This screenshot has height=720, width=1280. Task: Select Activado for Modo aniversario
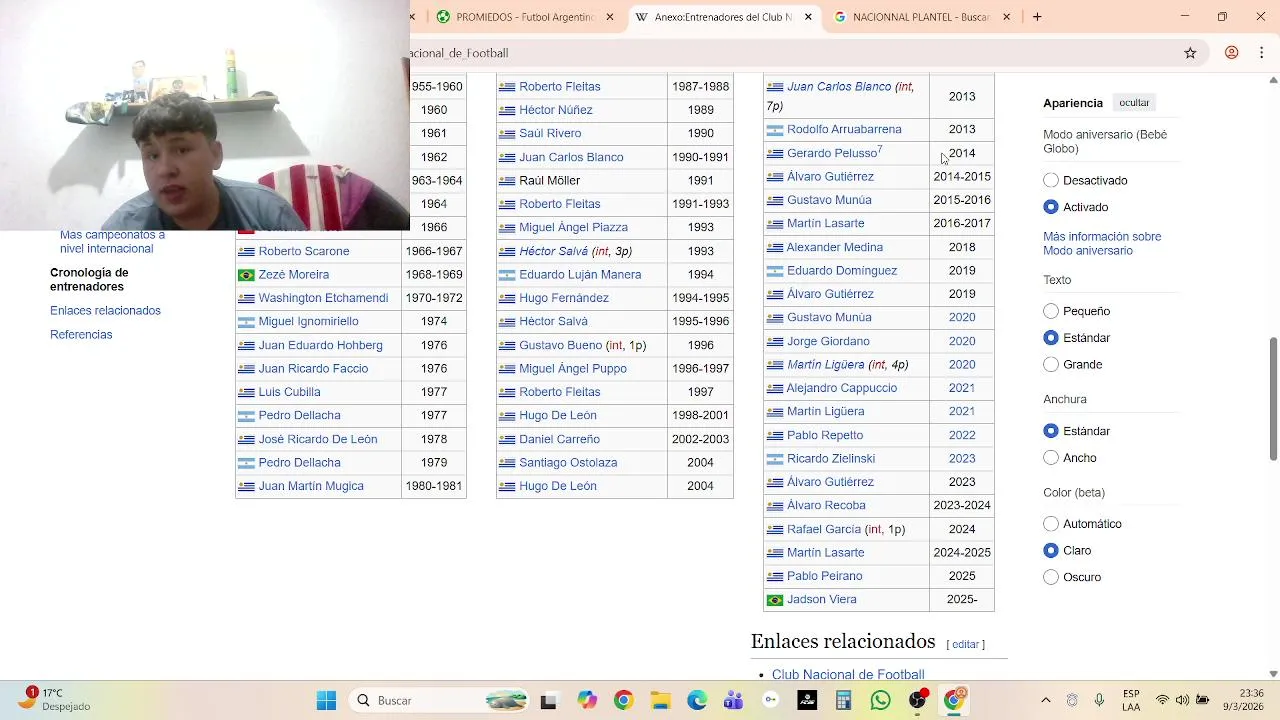[x=1051, y=207]
